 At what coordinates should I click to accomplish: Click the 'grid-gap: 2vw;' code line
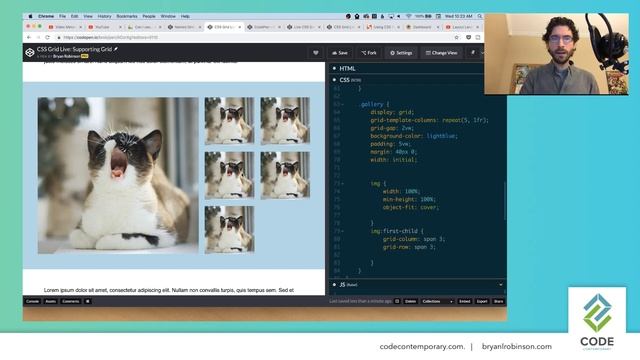[392, 128]
